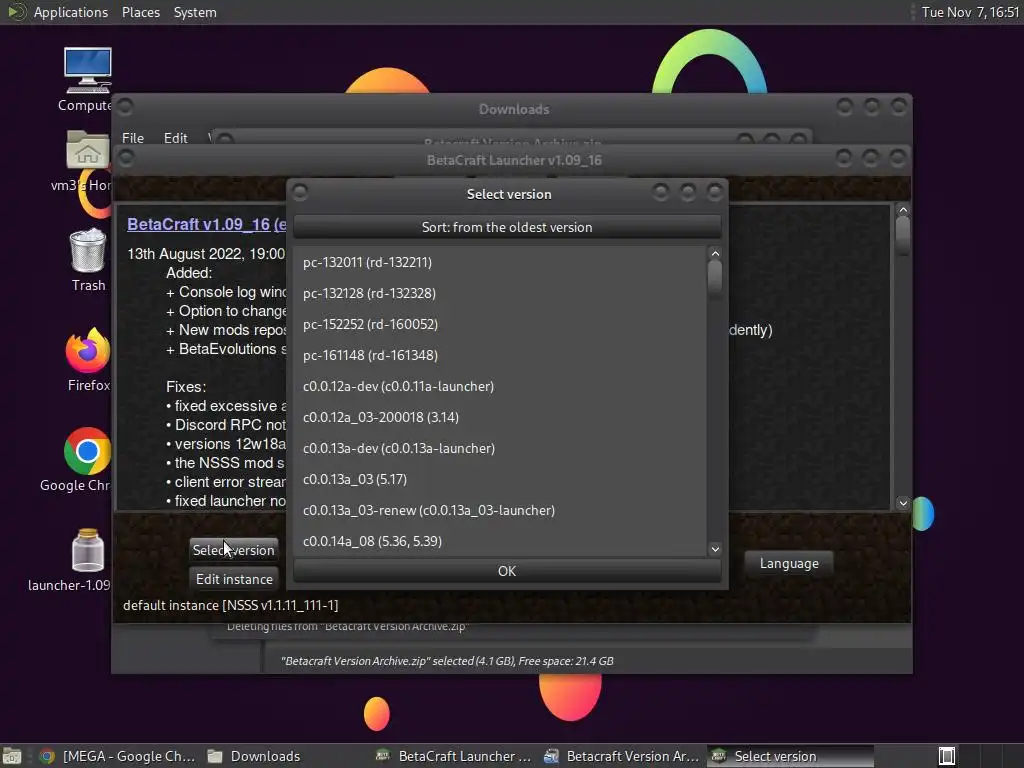Click the Language button
1024x768 pixels.
click(788, 563)
